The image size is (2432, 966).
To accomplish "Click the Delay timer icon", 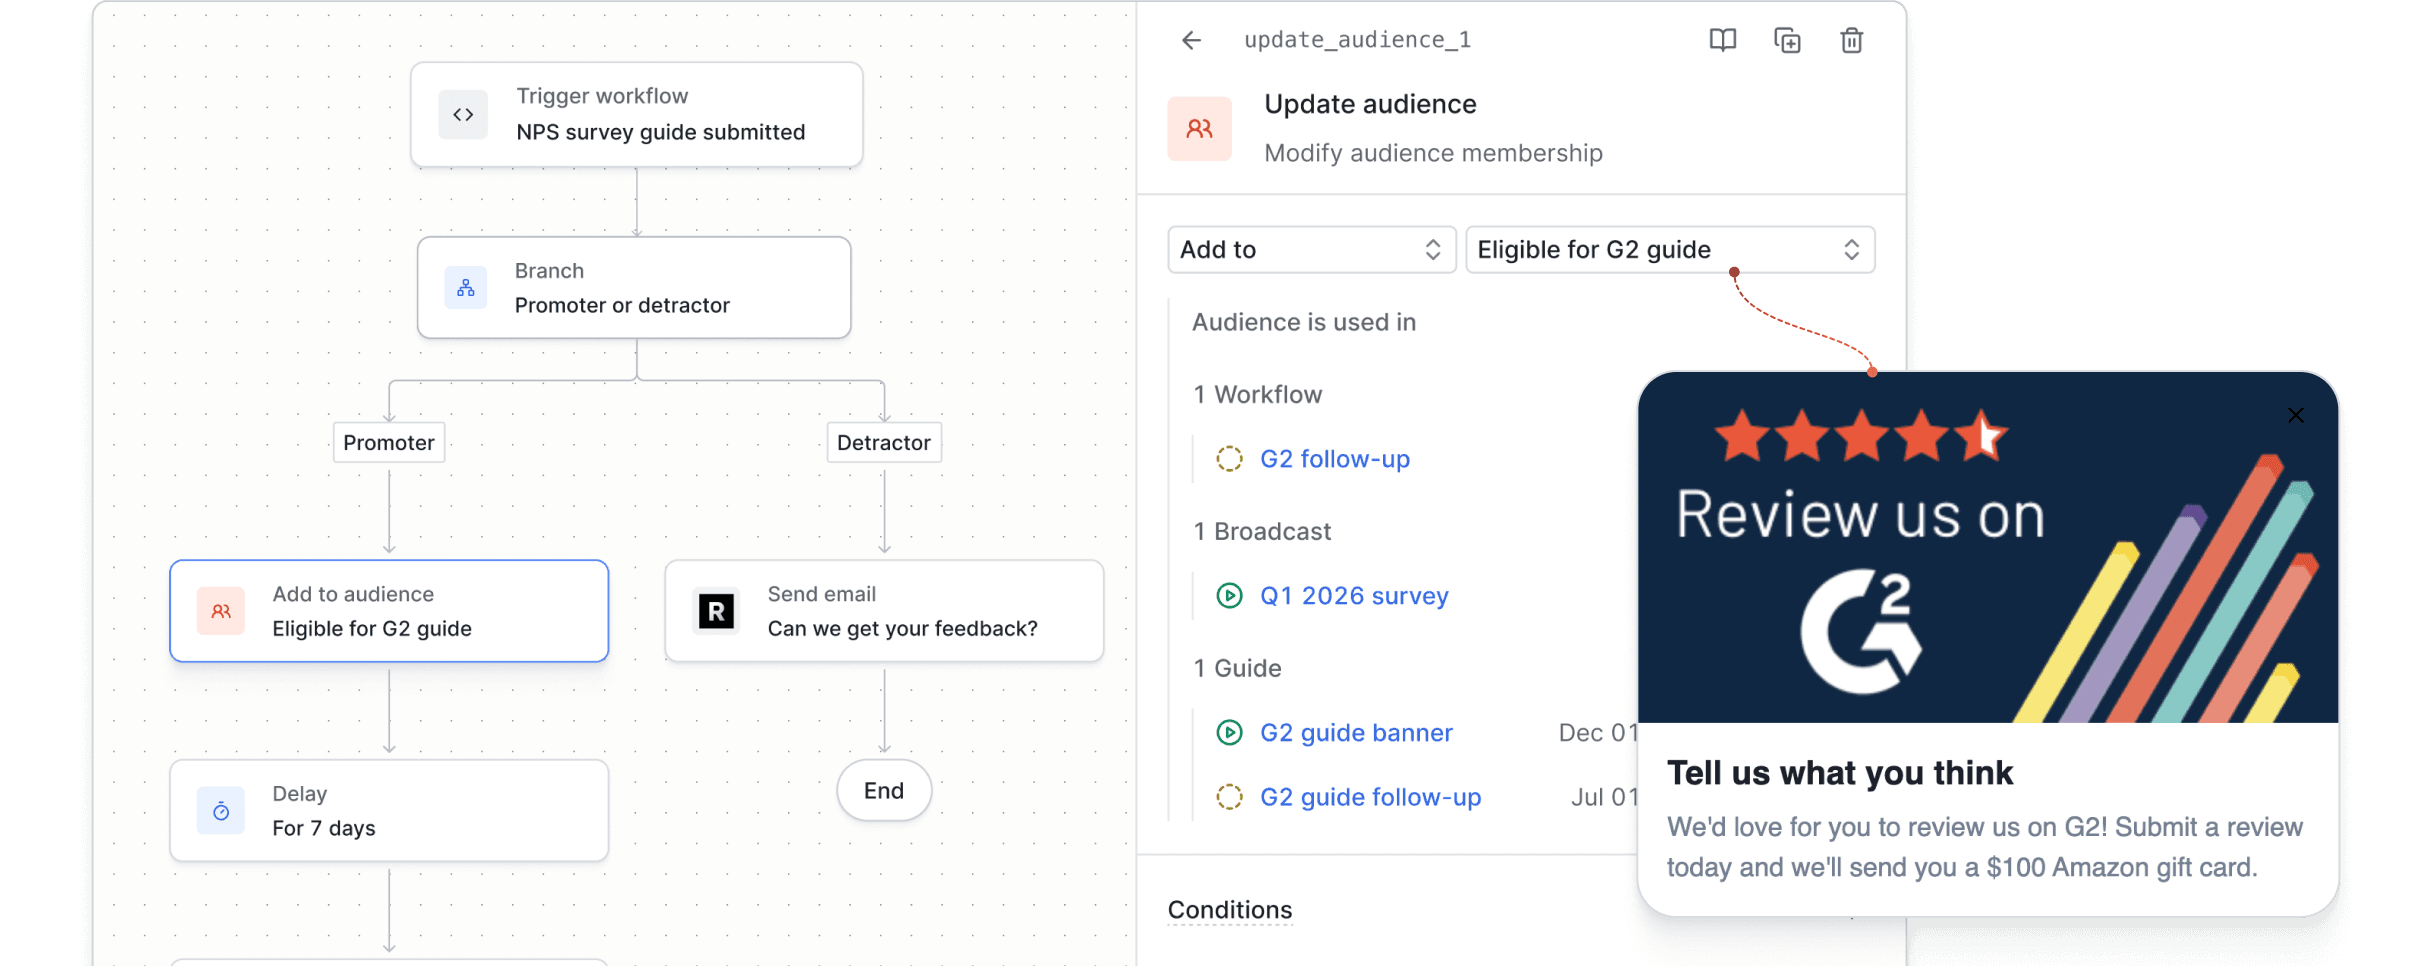I will (221, 811).
